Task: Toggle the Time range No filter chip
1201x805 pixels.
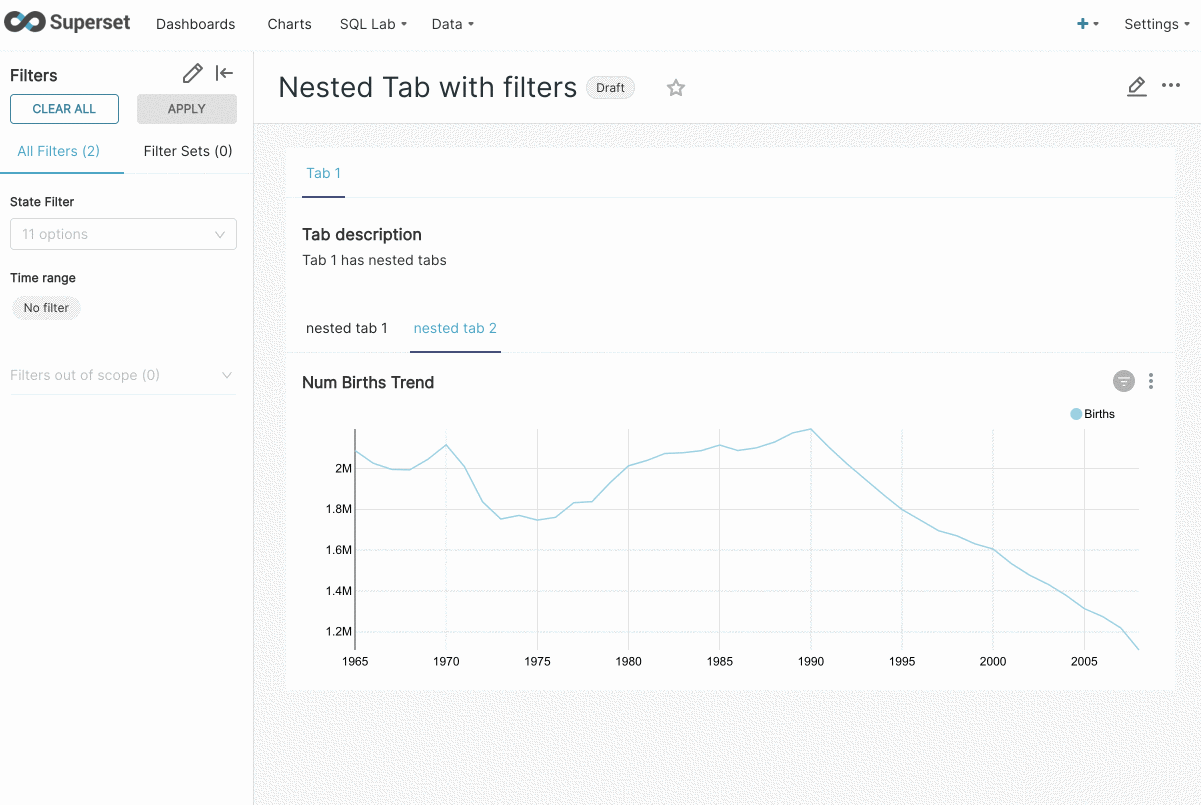Action: 46,307
